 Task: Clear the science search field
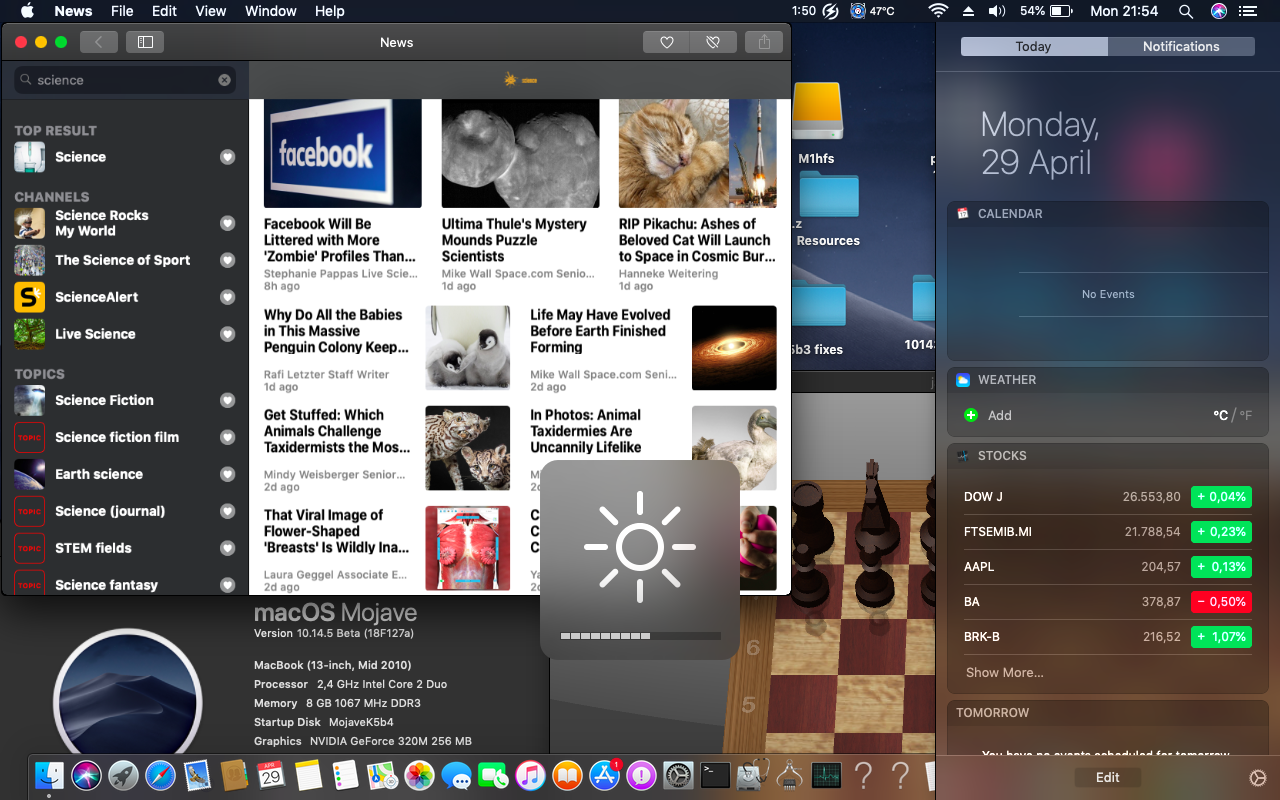coord(224,80)
